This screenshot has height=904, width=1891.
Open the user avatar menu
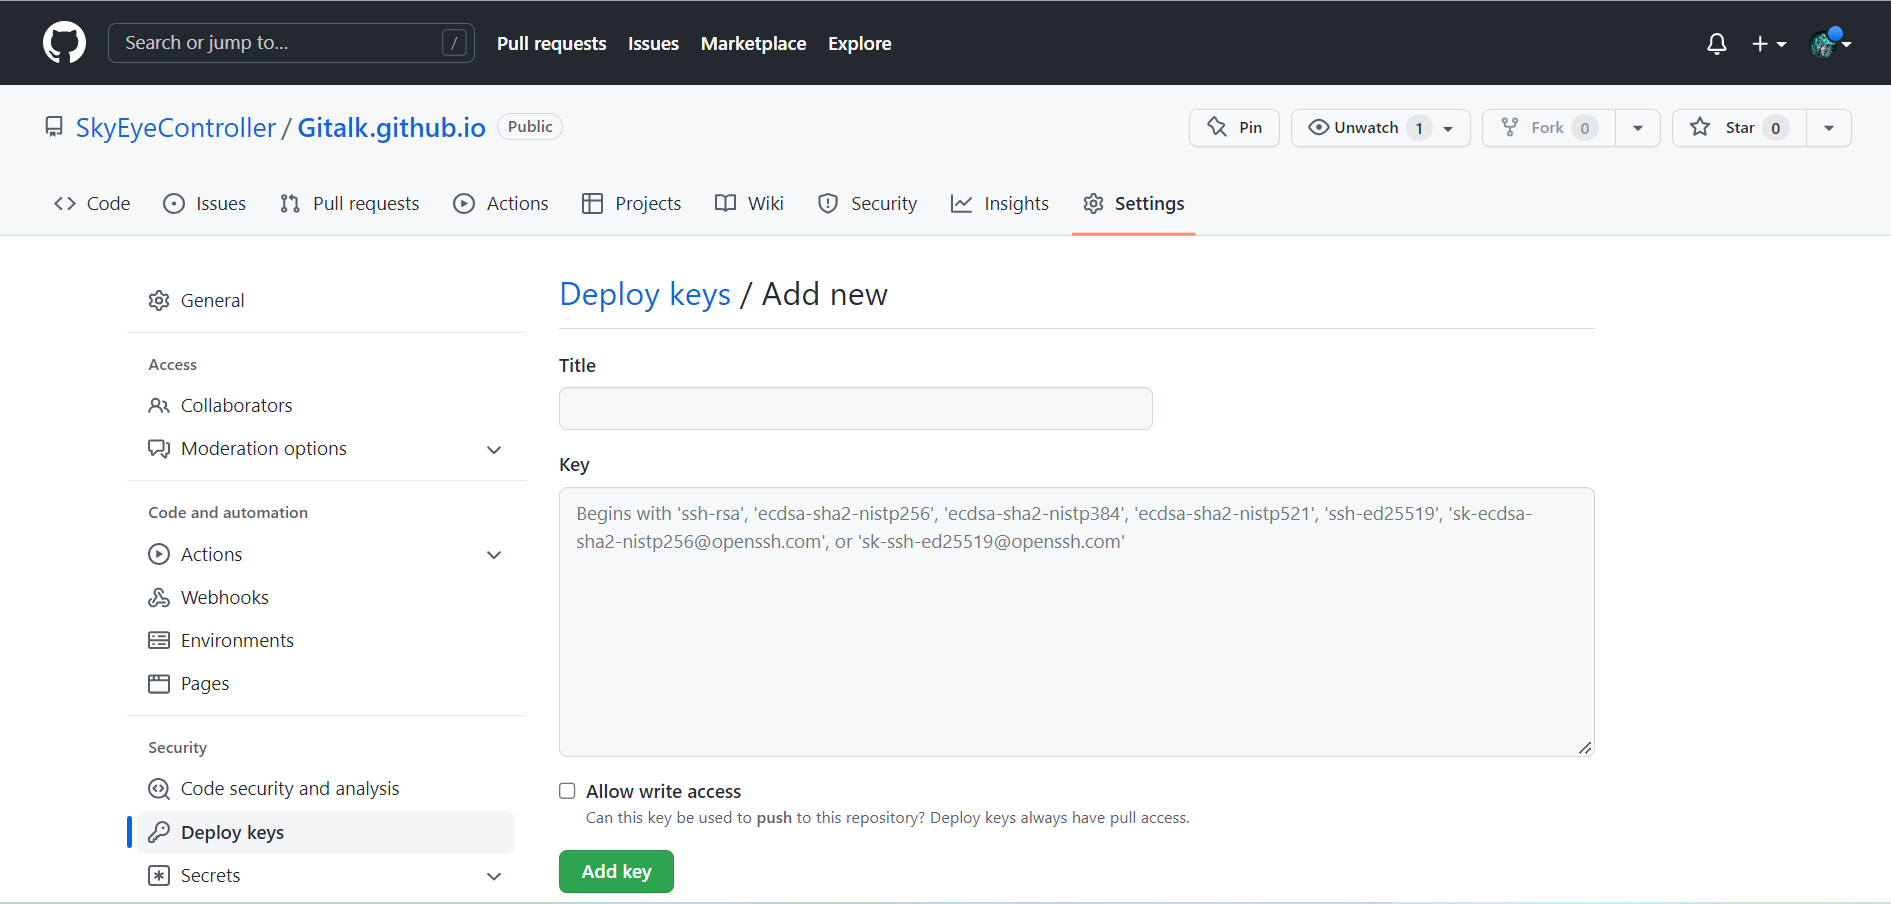(x=1830, y=43)
